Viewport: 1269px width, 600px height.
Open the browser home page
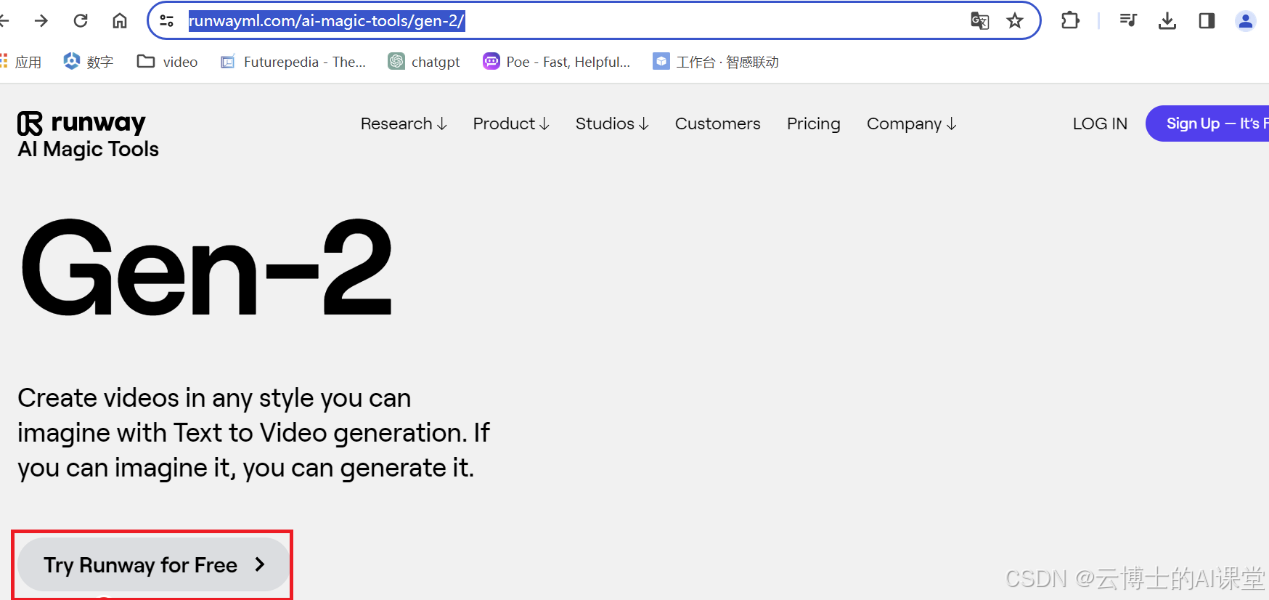(x=119, y=20)
